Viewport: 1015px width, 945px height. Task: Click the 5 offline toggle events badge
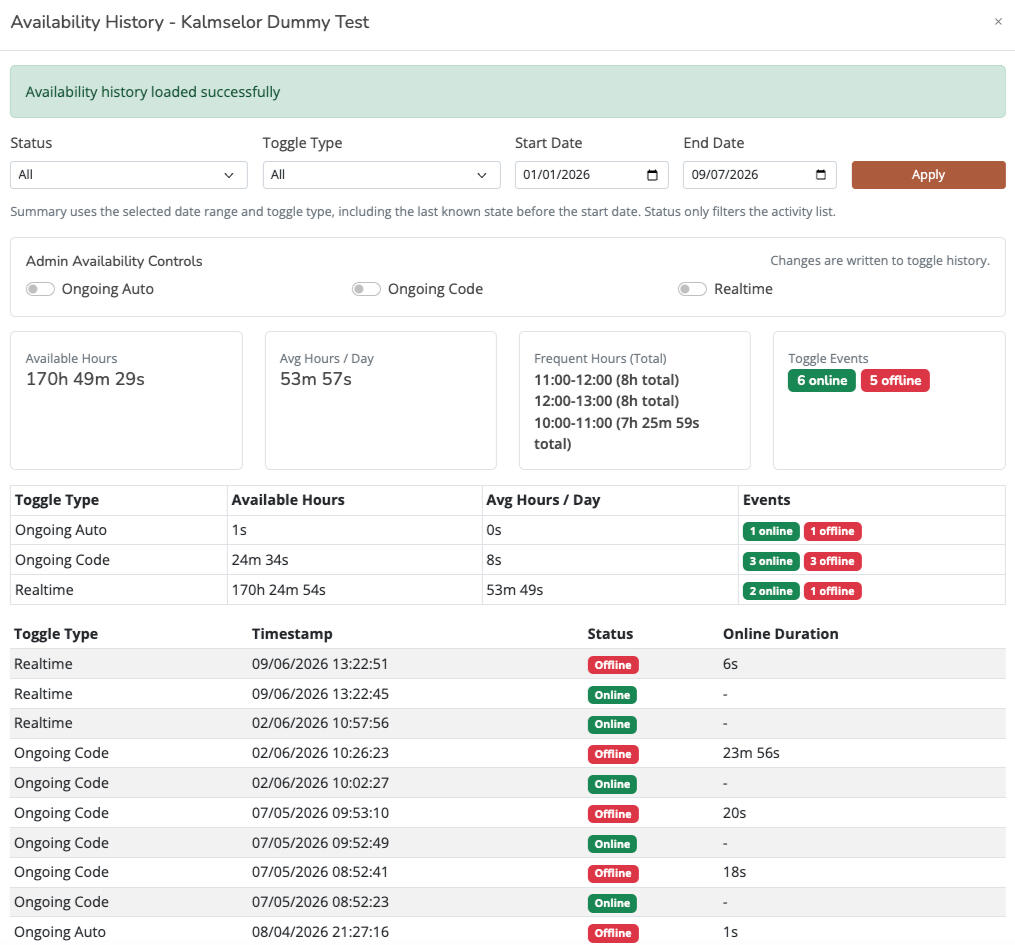pos(895,381)
